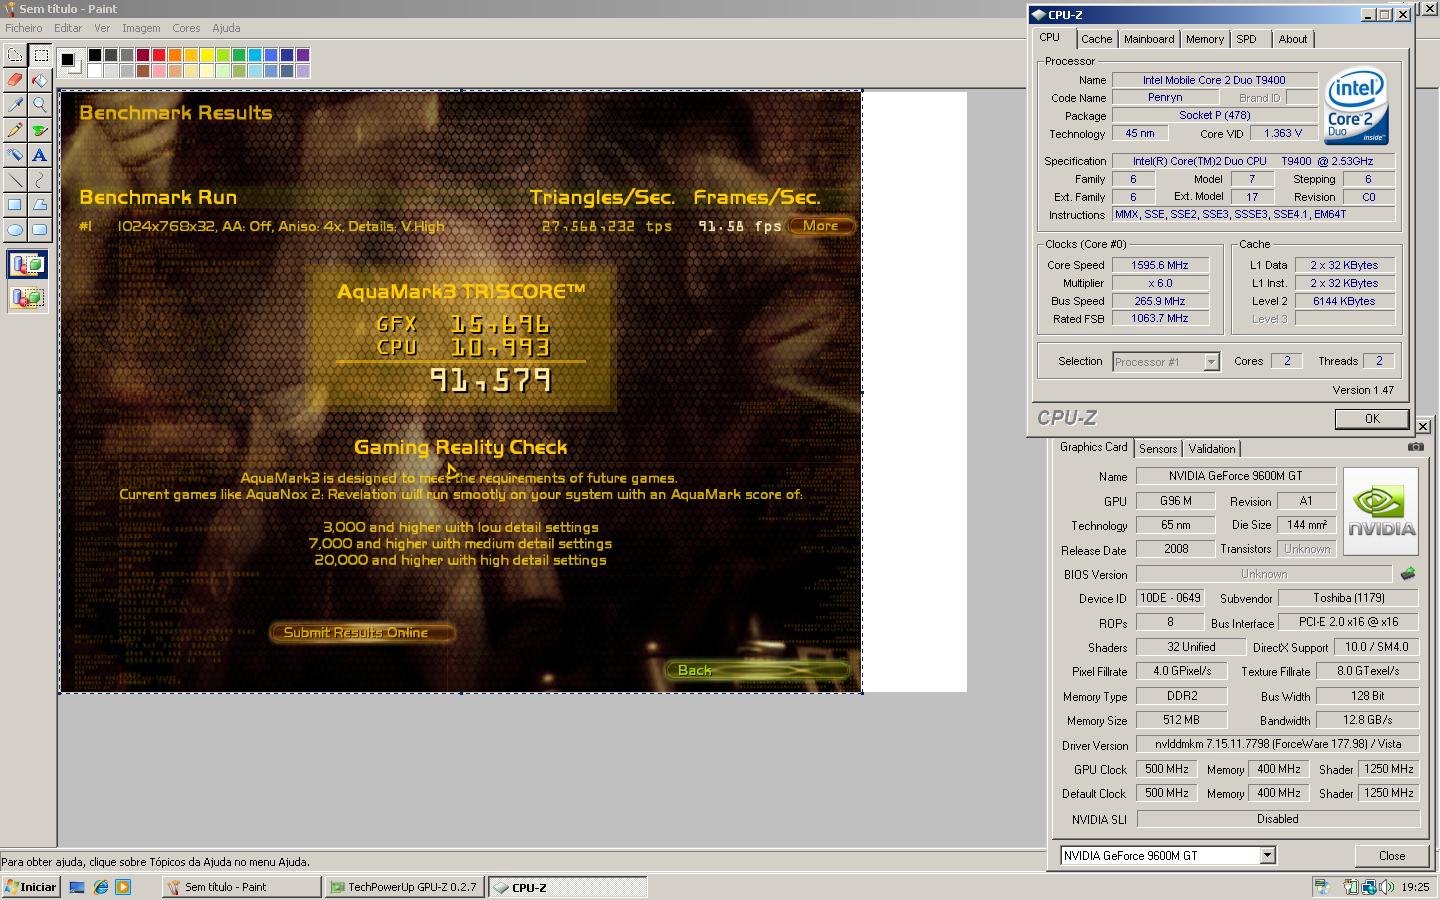Click the volume icon in system tray
The width and height of the screenshot is (1440, 900).
click(x=1386, y=887)
